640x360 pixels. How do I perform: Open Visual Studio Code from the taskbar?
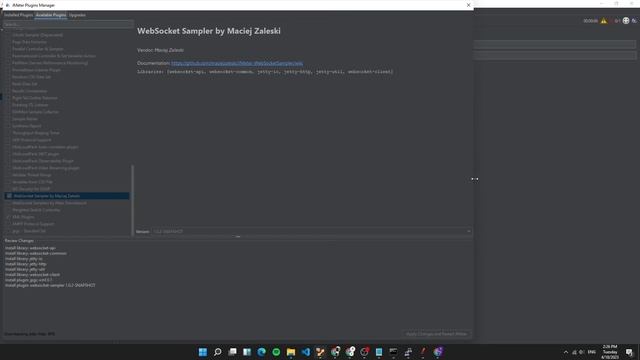pyautogui.click(x=306, y=352)
